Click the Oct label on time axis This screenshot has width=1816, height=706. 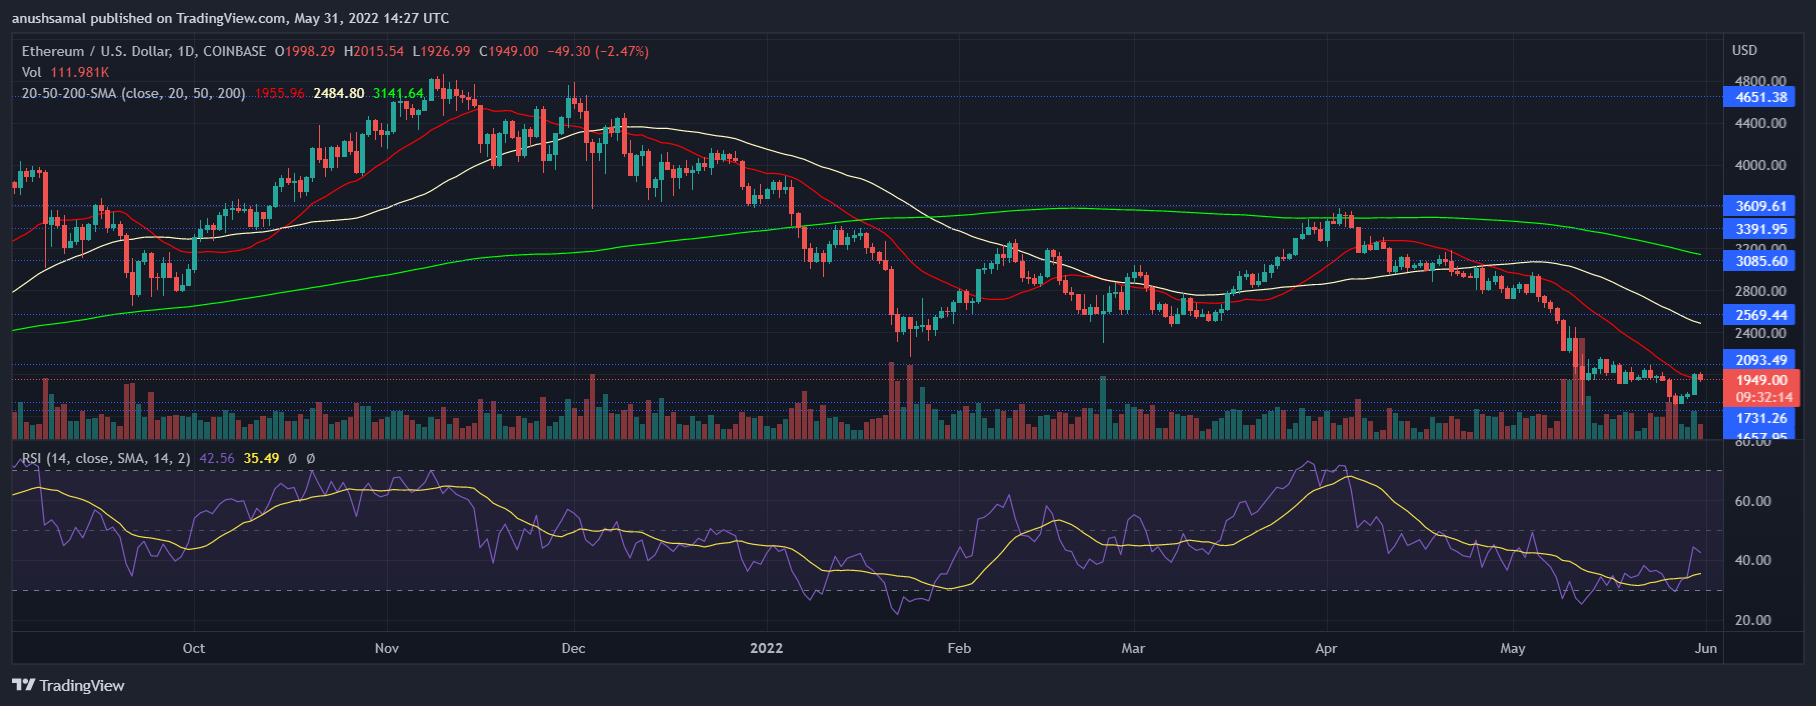click(194, 648)
